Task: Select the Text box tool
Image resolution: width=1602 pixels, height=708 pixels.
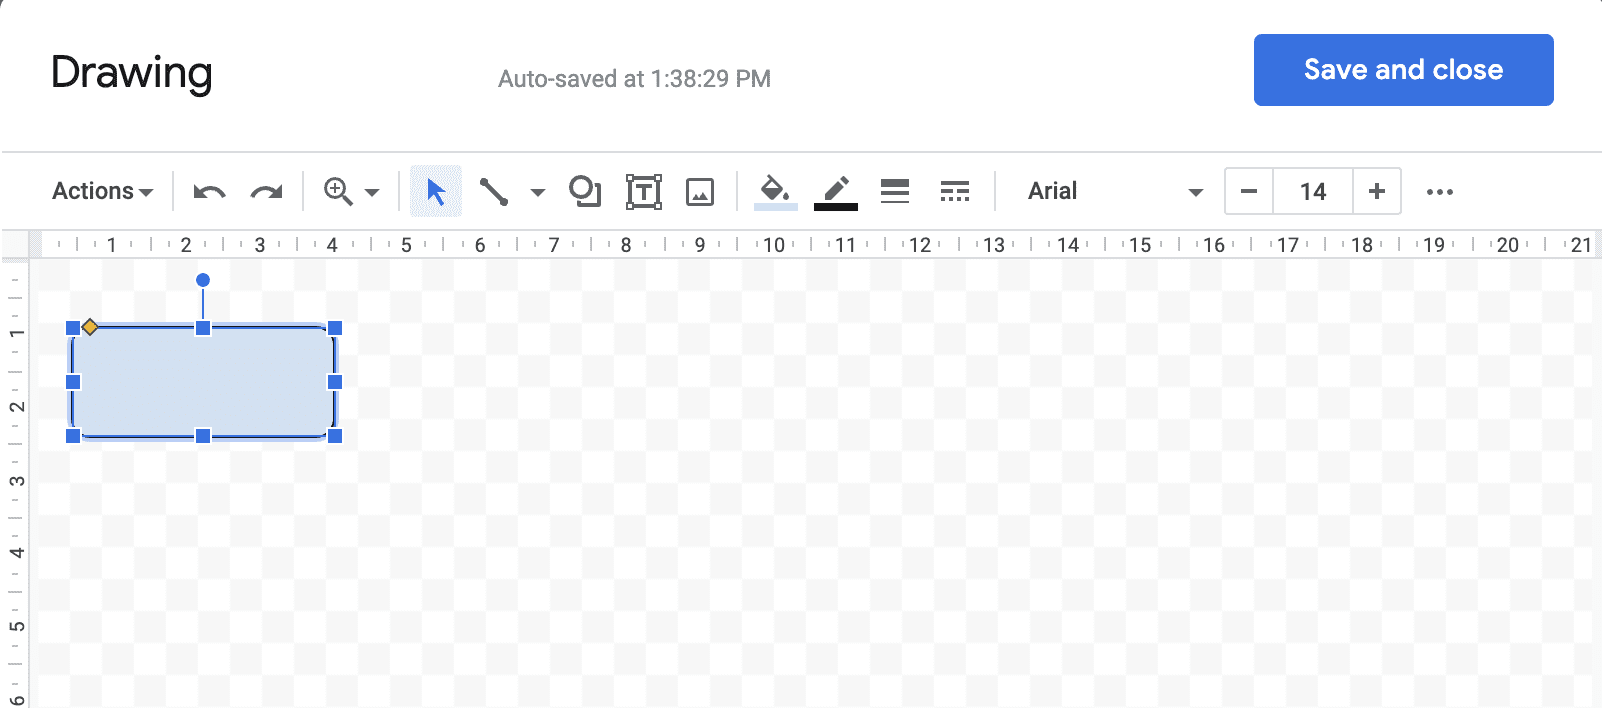Action: [644, 191]
